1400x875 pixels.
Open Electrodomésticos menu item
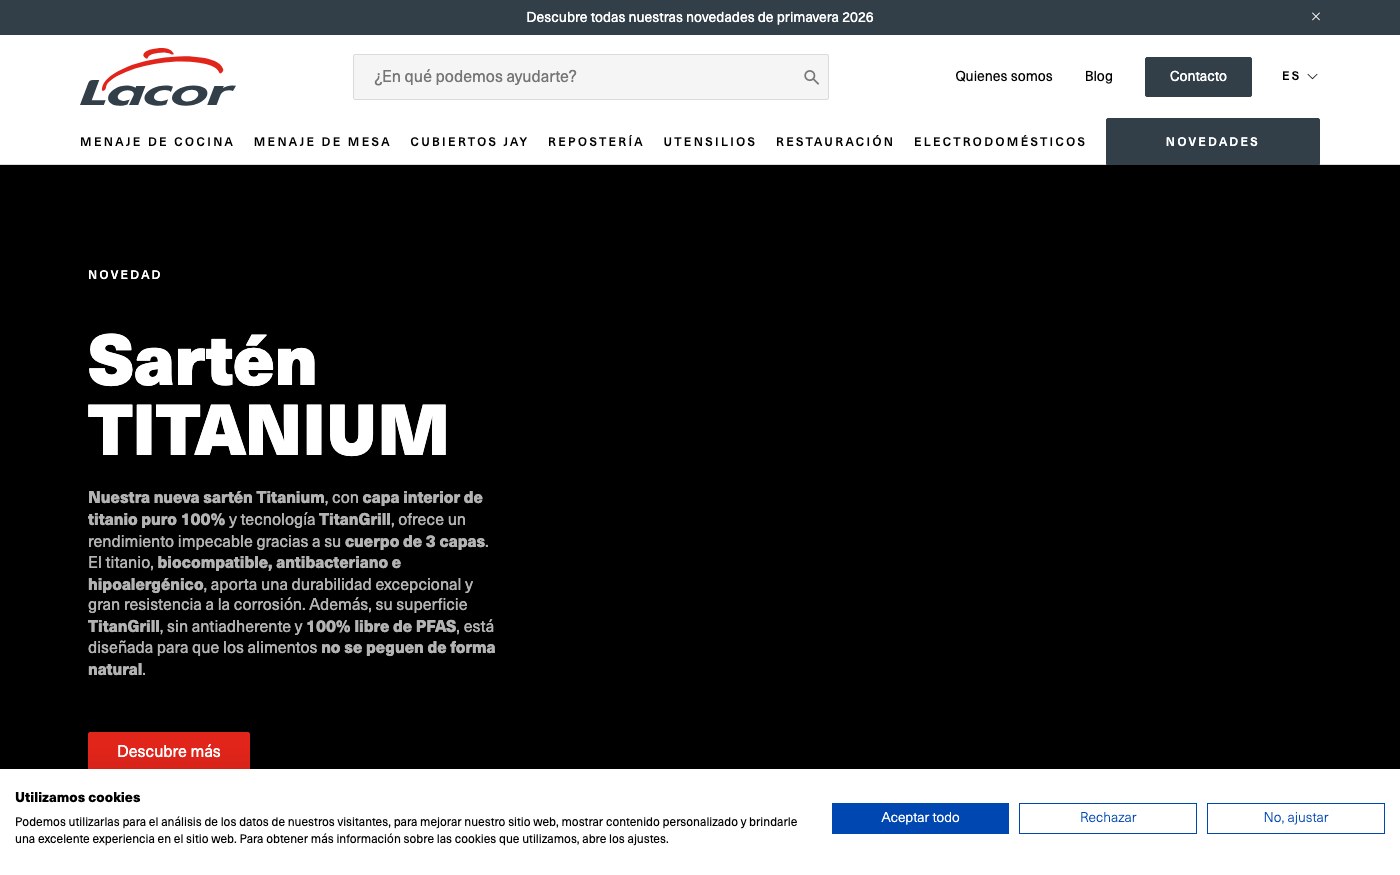coord(1000,142)
